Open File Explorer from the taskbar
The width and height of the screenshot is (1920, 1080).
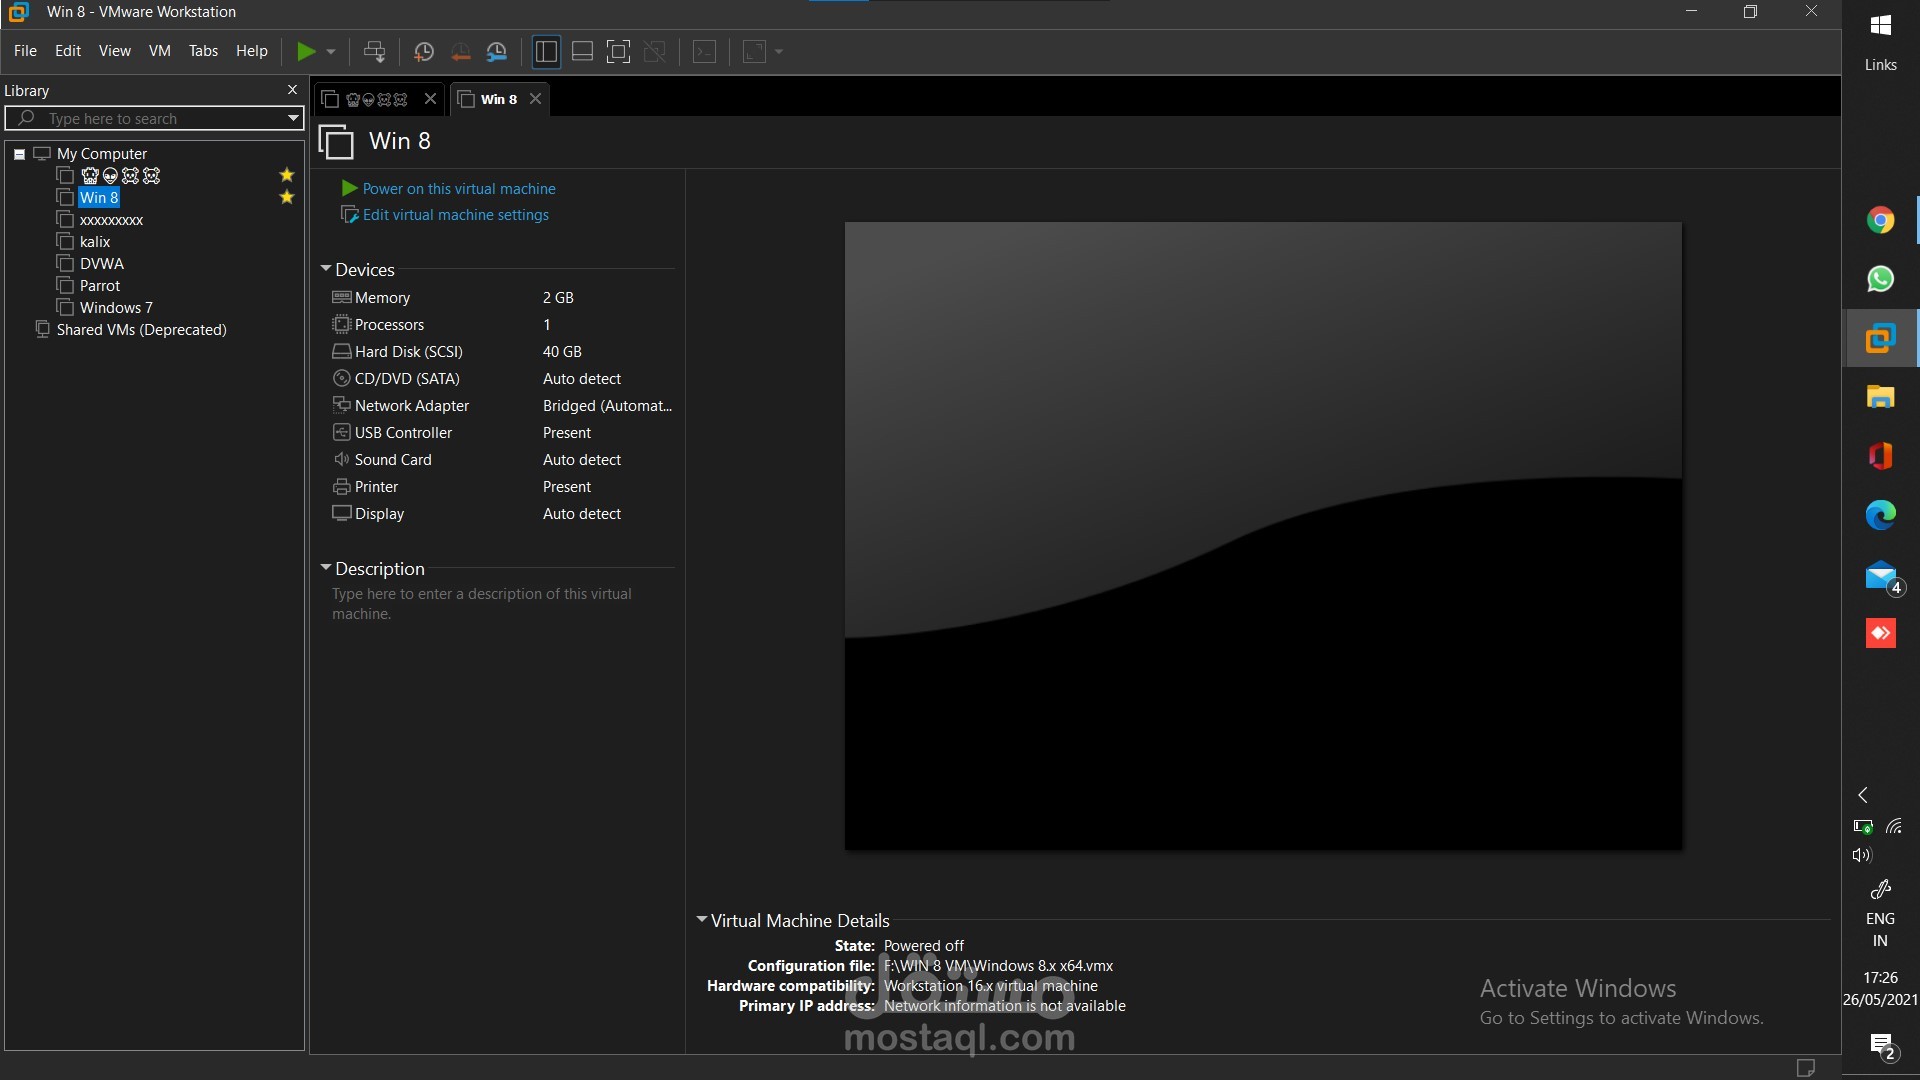[1880, 397]
